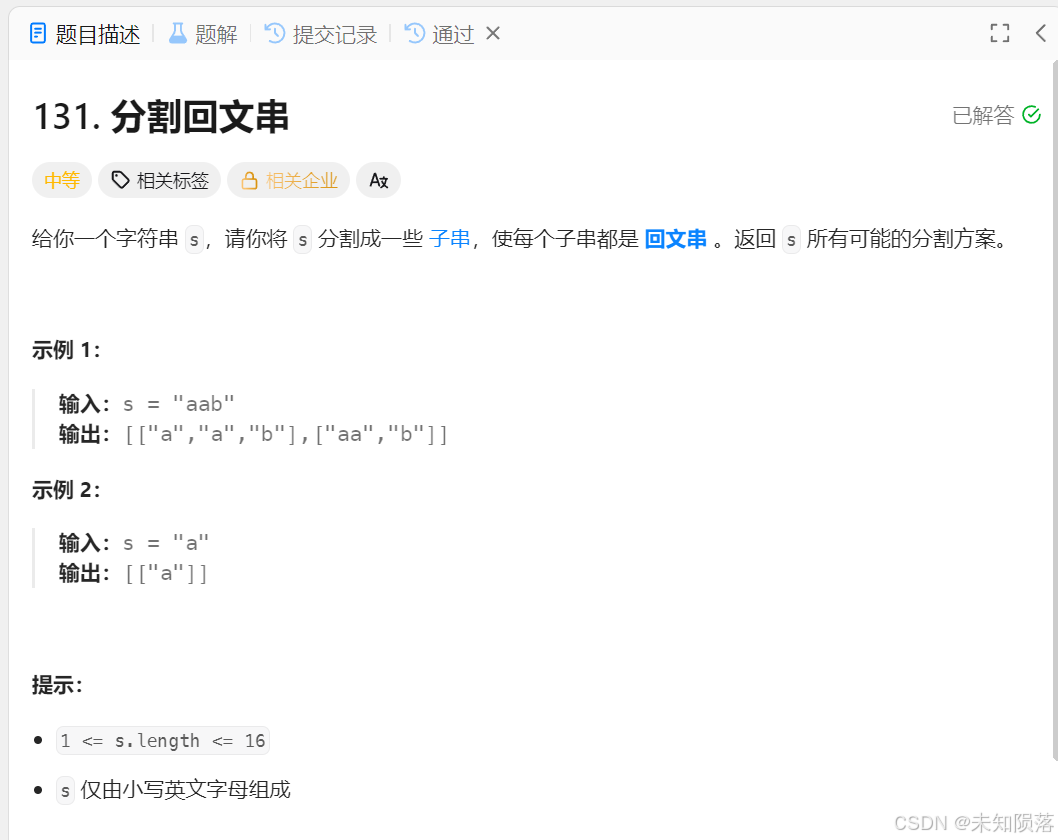Click the 提交记录 history clock icon
Viewport: 1058px width, 840px height.
pyautogui.click(x=275, y=33)
